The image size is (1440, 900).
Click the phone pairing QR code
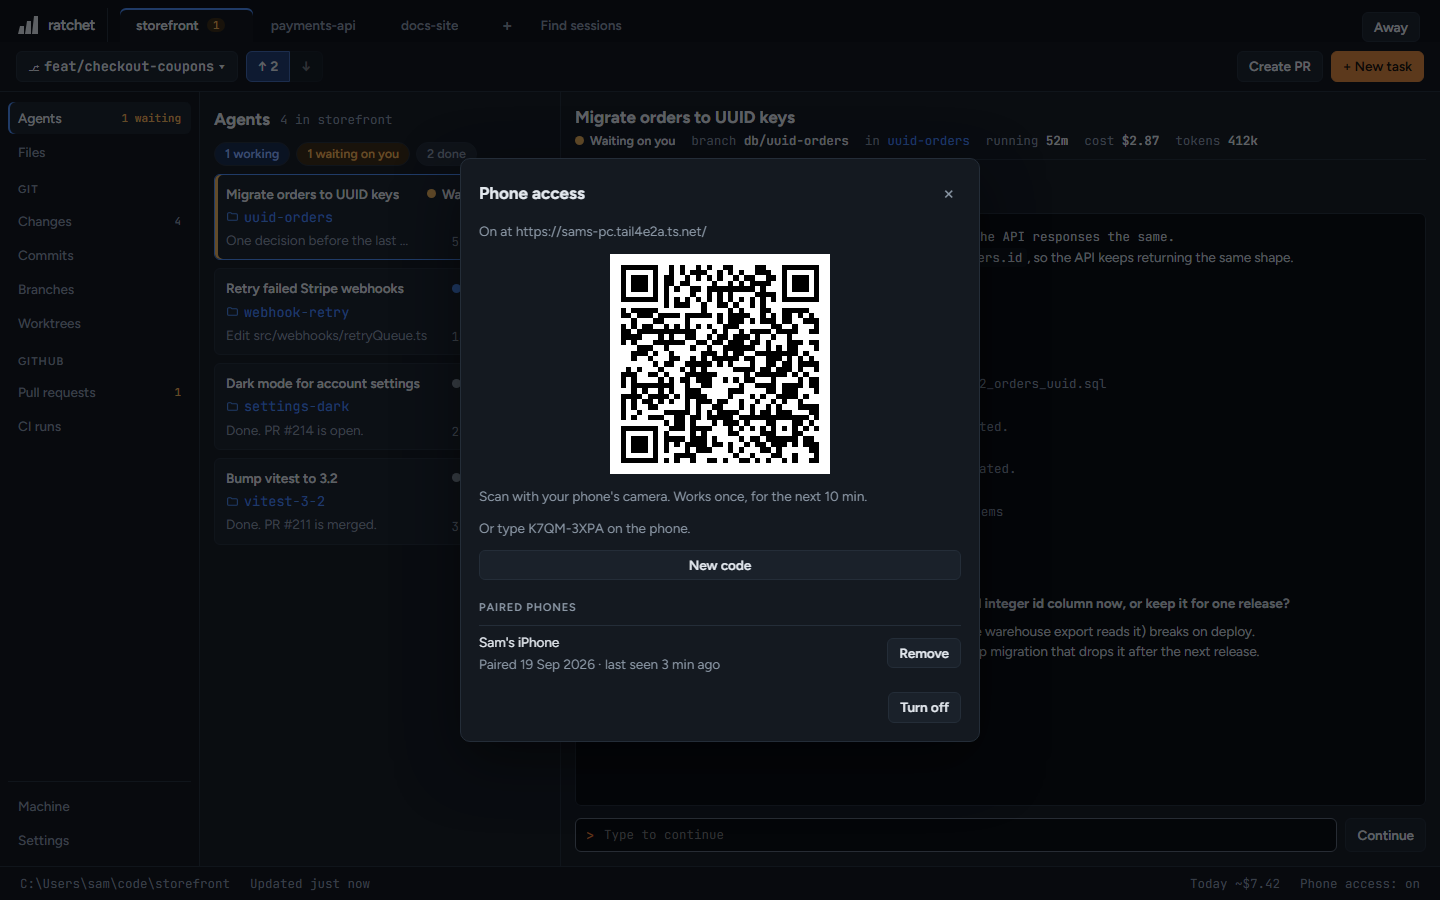(x=720, y=364)
